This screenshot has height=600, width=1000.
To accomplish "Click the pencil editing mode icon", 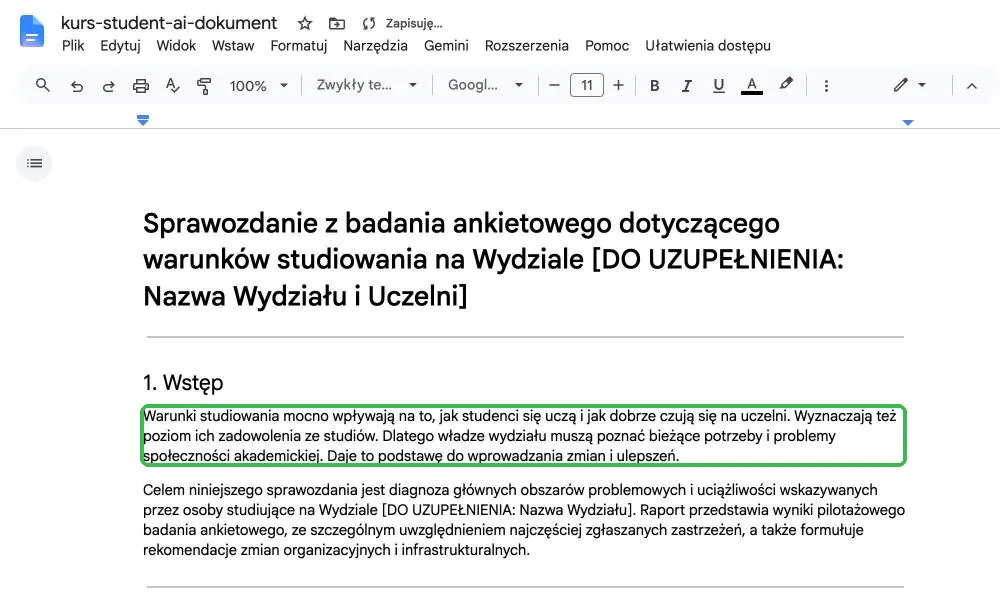I will [x=901, y=85].
